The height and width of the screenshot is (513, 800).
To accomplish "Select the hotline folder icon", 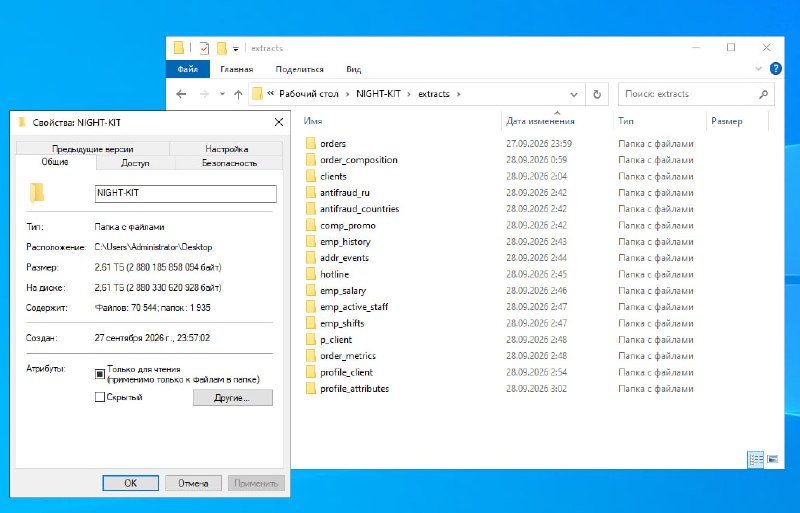I will pos(311,274).
